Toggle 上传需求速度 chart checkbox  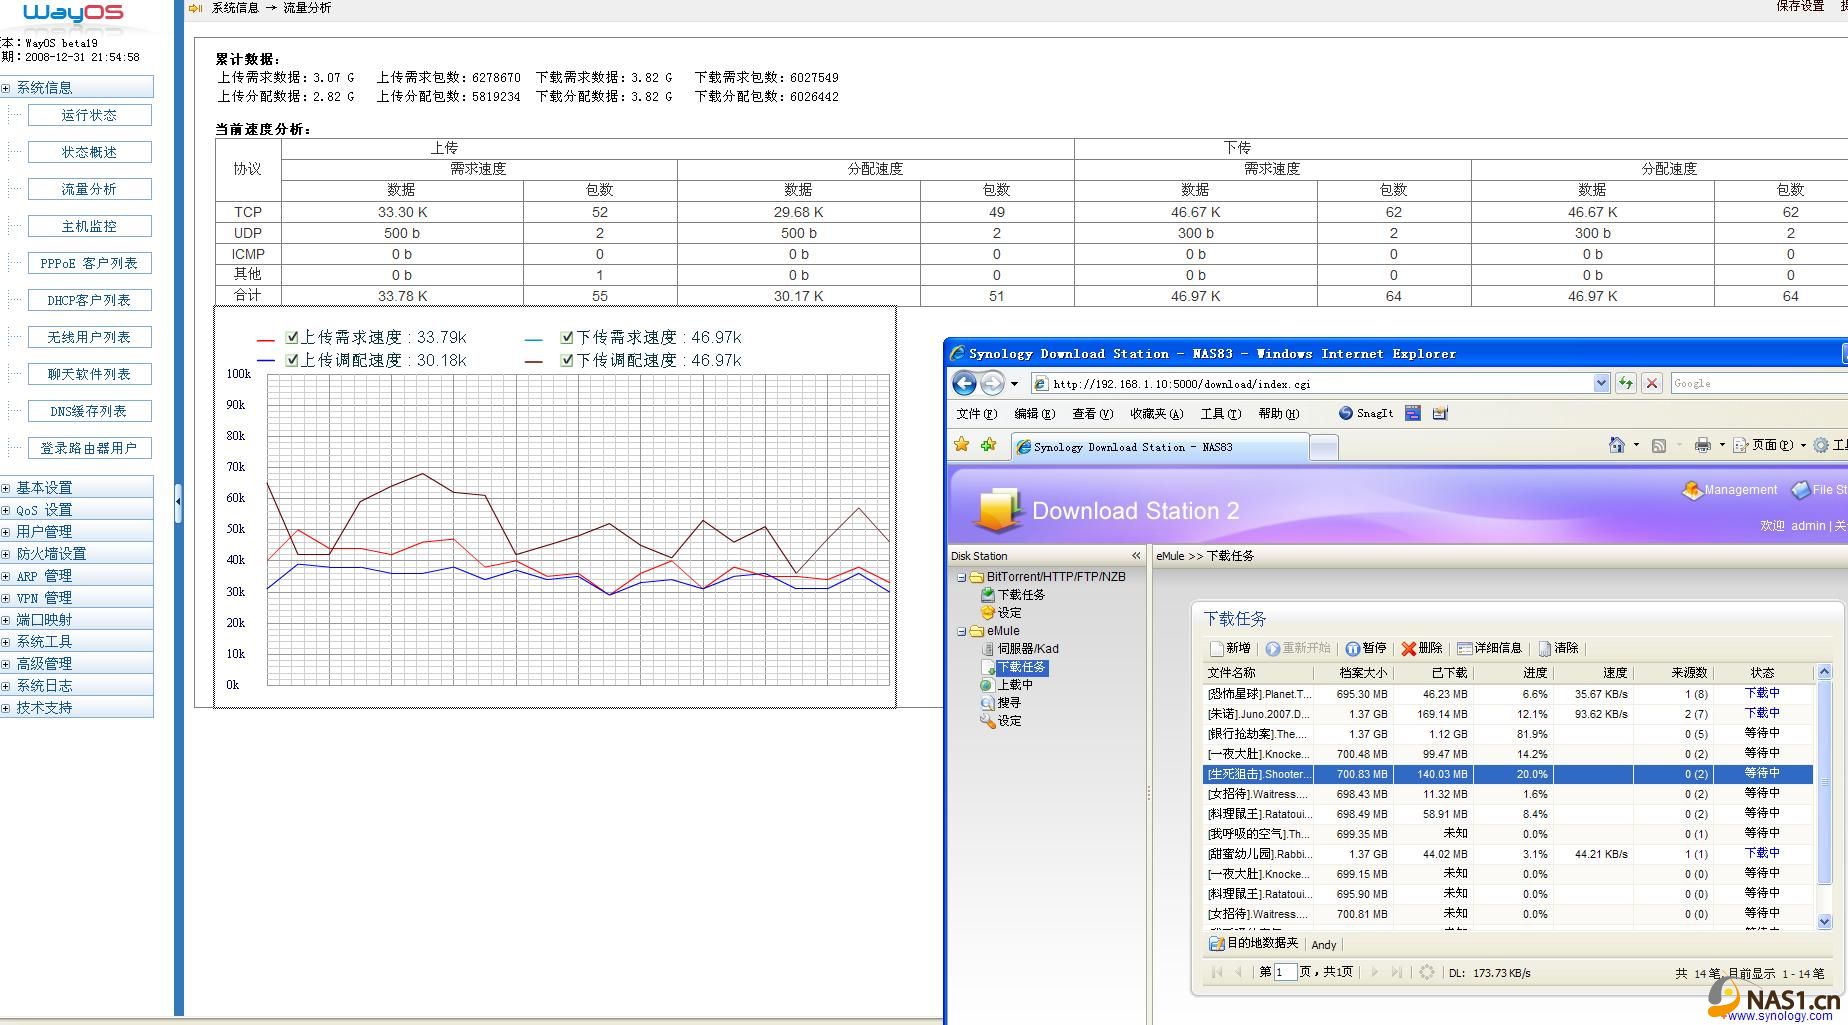(292, 338)
